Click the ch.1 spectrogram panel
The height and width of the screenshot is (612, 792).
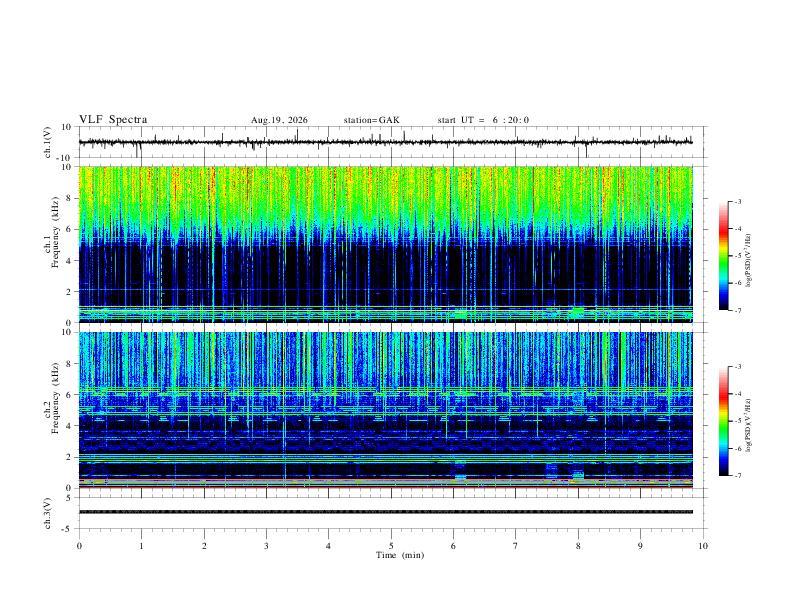pyautogui.click(x=385, y=244)
